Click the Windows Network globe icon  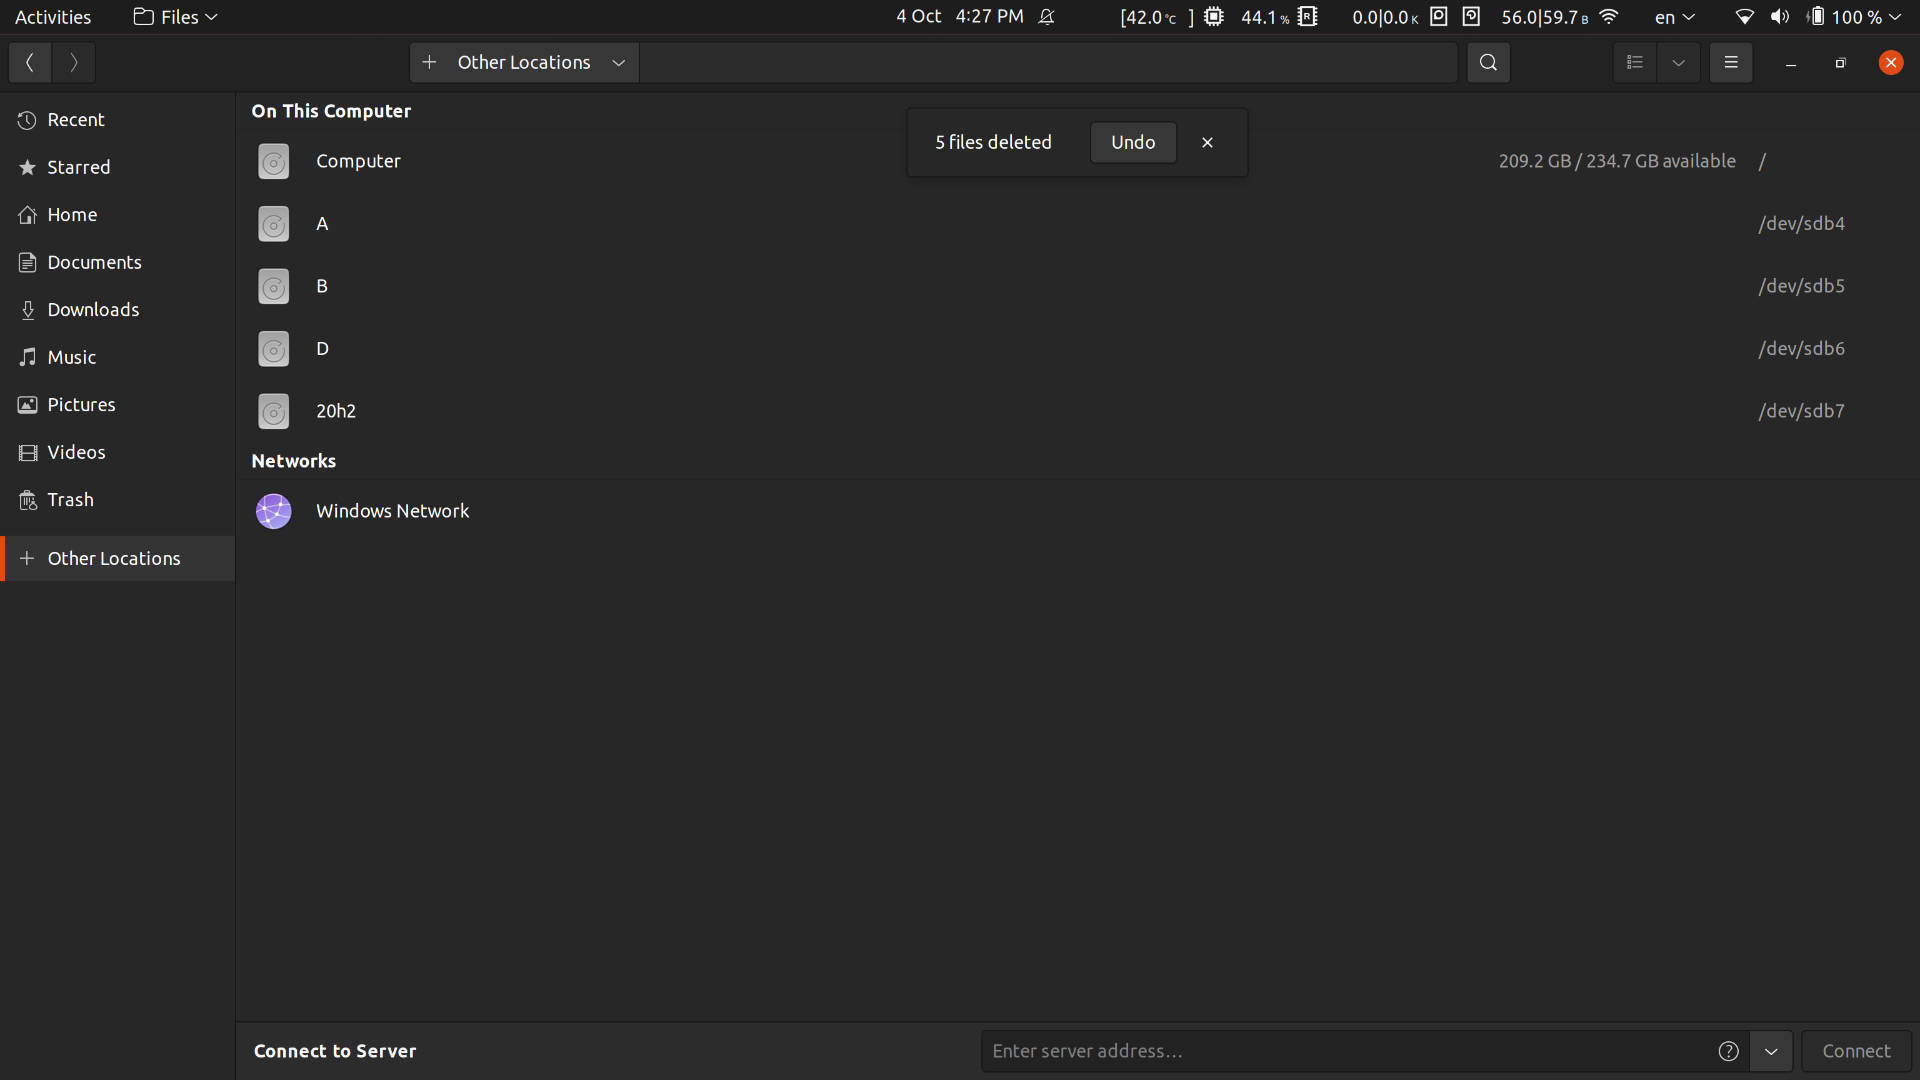[x=273, y=511]
